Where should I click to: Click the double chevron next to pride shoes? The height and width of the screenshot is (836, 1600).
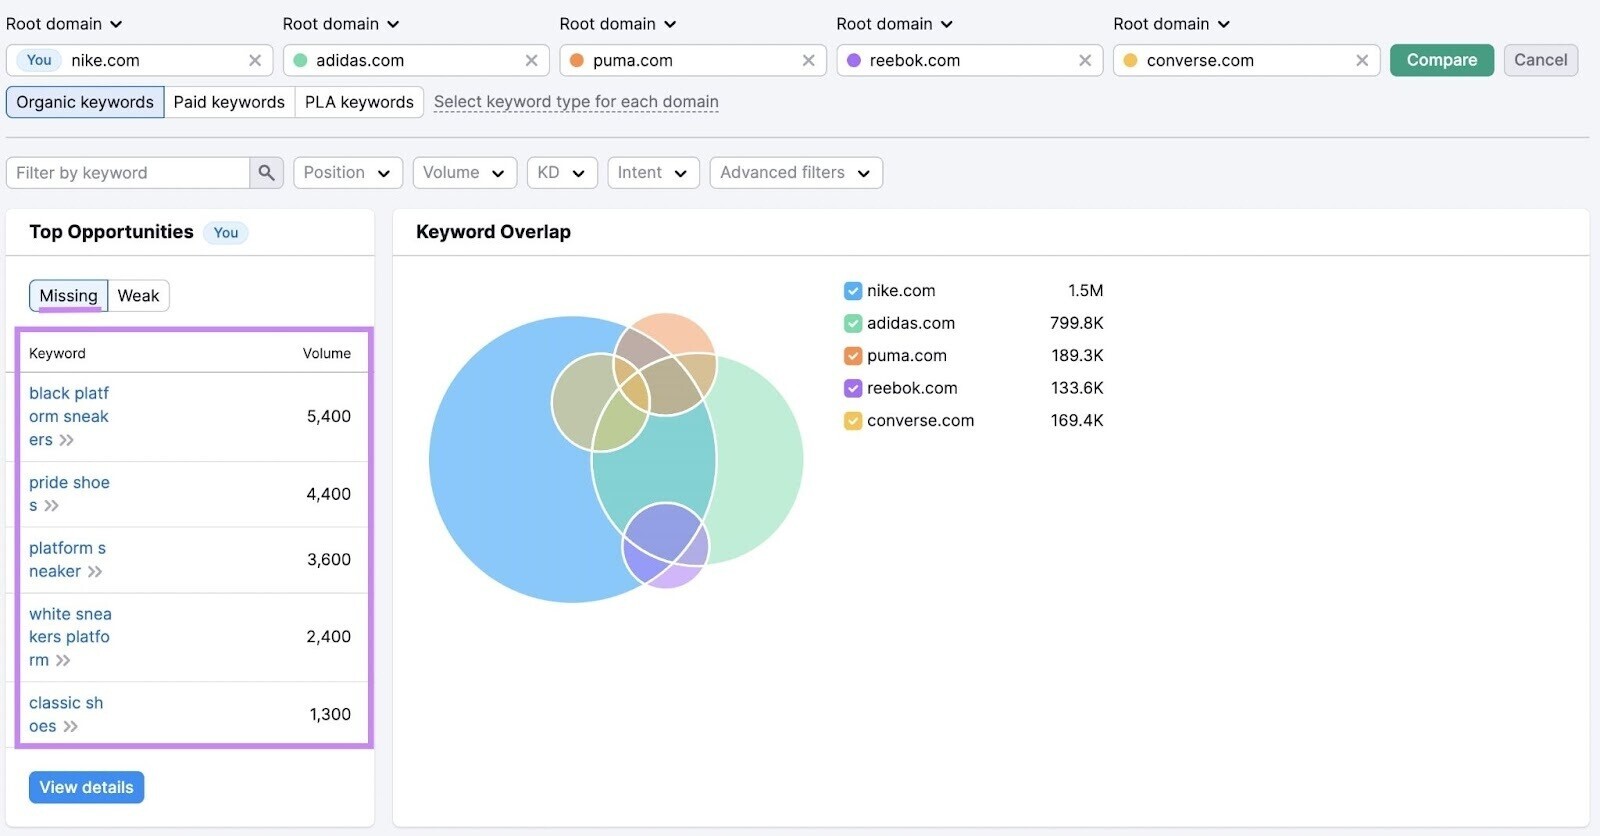51,506
